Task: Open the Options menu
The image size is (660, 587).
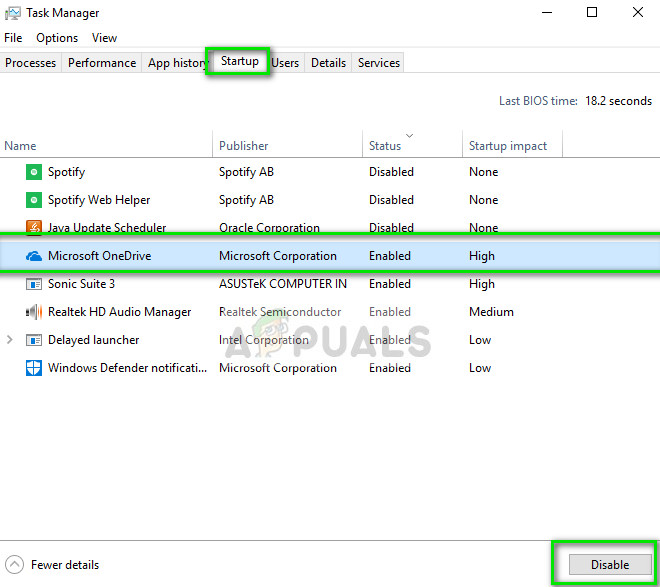Action: pyautogui.click(x=57, y=38)
